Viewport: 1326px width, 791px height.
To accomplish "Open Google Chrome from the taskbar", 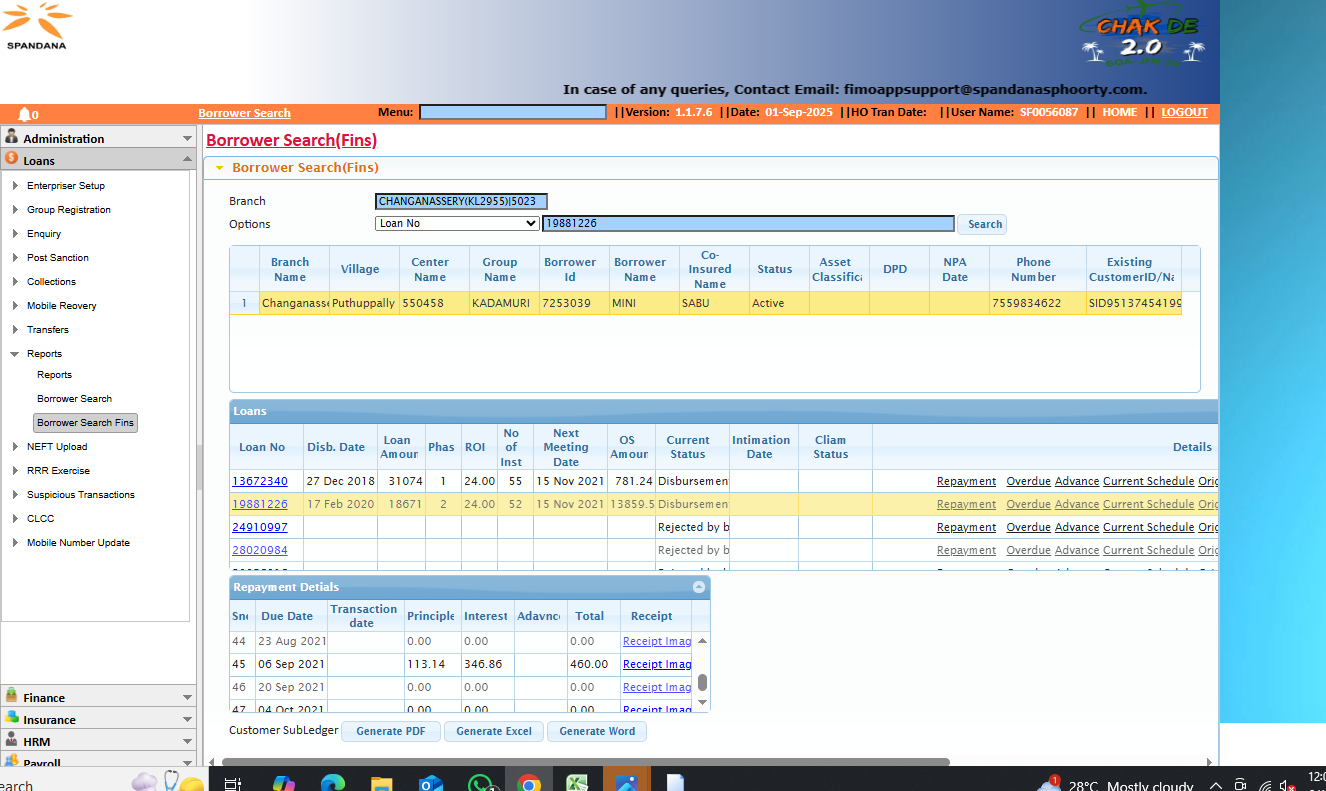I will click(529, 784).
